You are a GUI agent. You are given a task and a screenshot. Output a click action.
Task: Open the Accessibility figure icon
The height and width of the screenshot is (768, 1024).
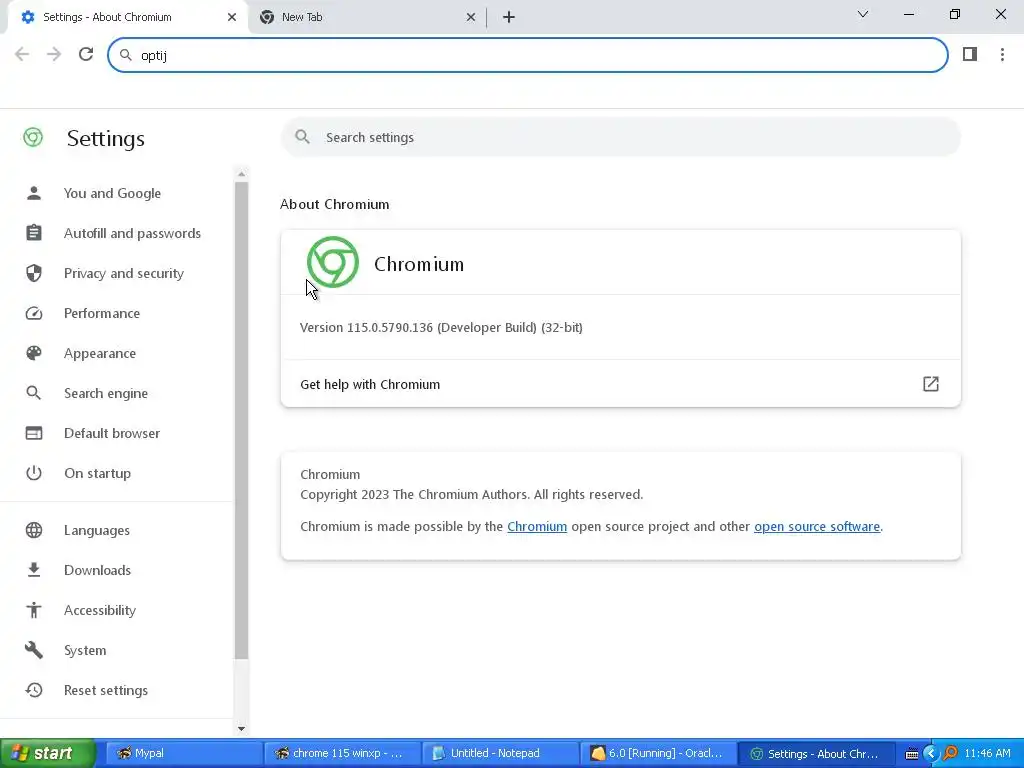pos(33,610)
